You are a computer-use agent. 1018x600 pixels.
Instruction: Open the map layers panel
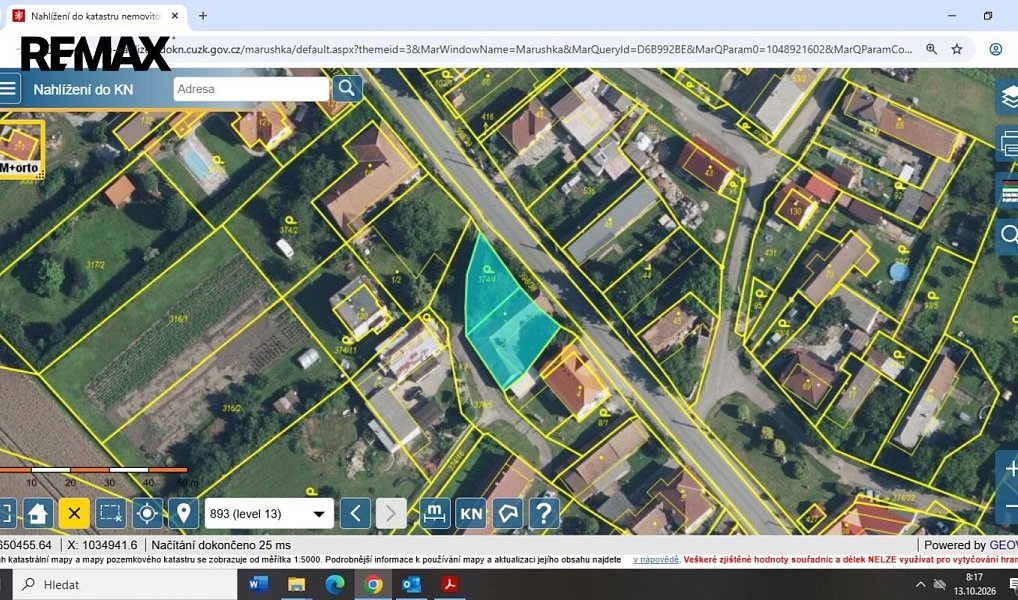1008,97
